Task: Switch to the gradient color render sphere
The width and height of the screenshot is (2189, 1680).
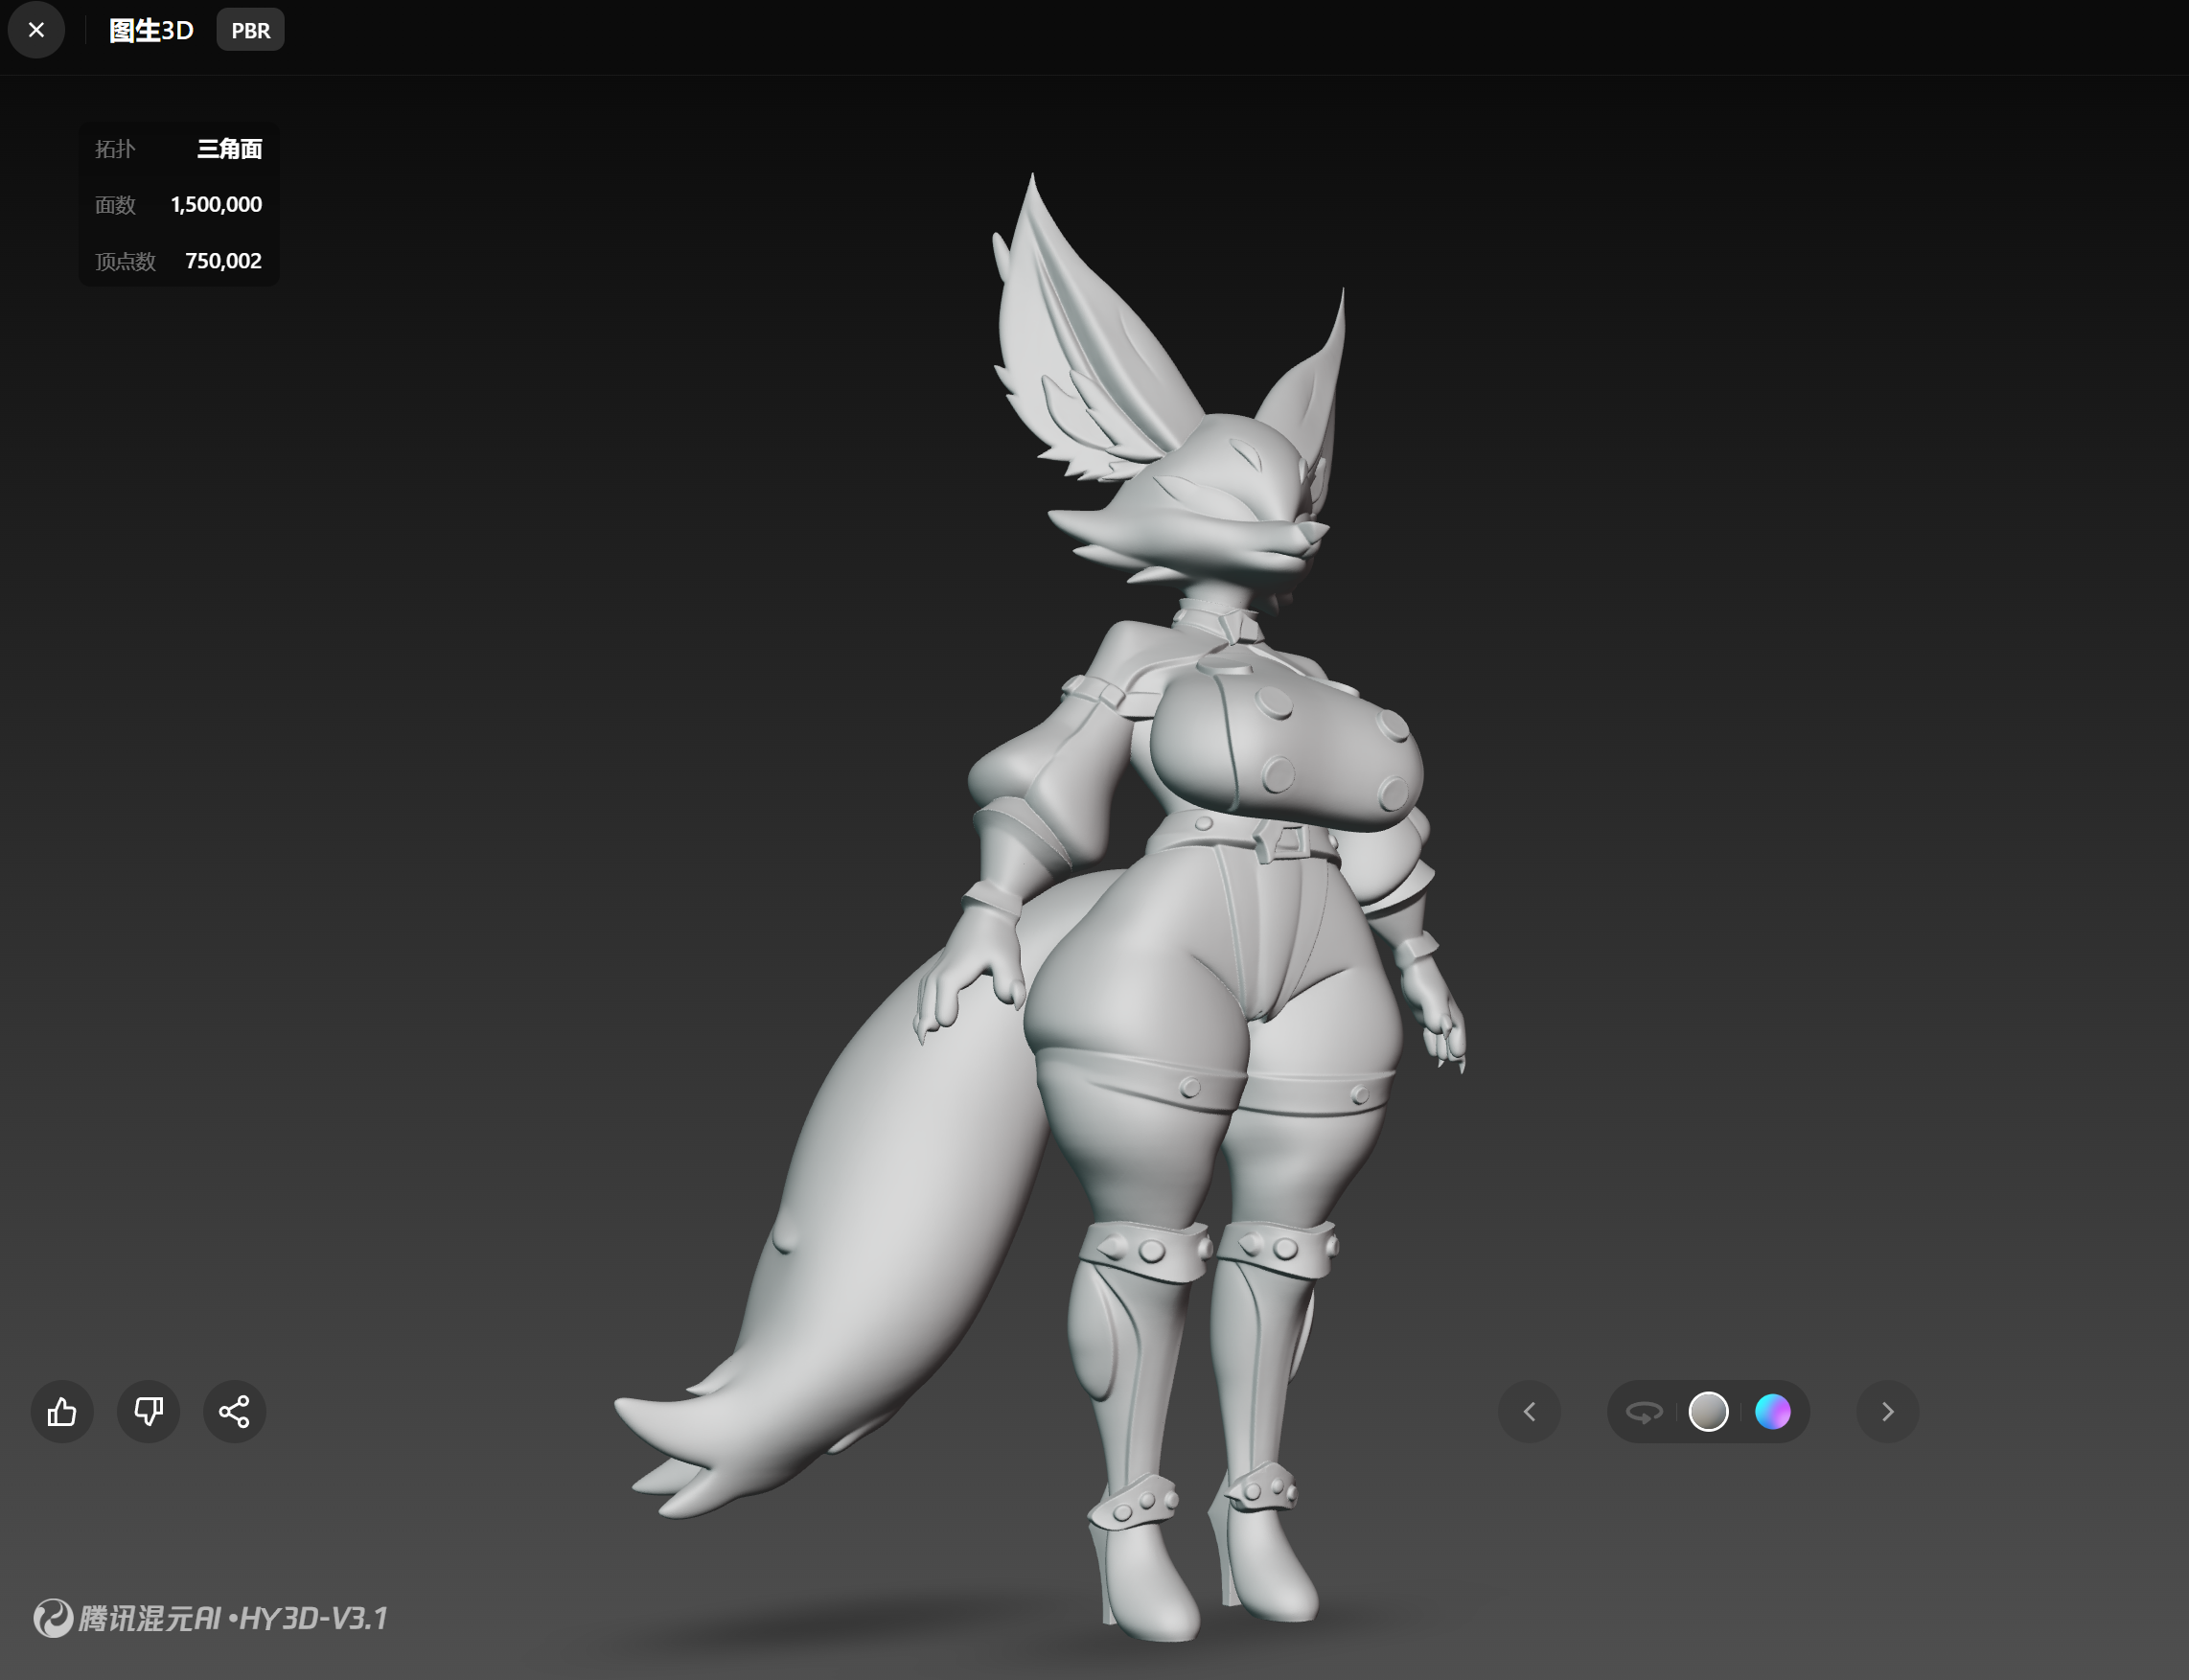Action: [x=1772, y=1411]
